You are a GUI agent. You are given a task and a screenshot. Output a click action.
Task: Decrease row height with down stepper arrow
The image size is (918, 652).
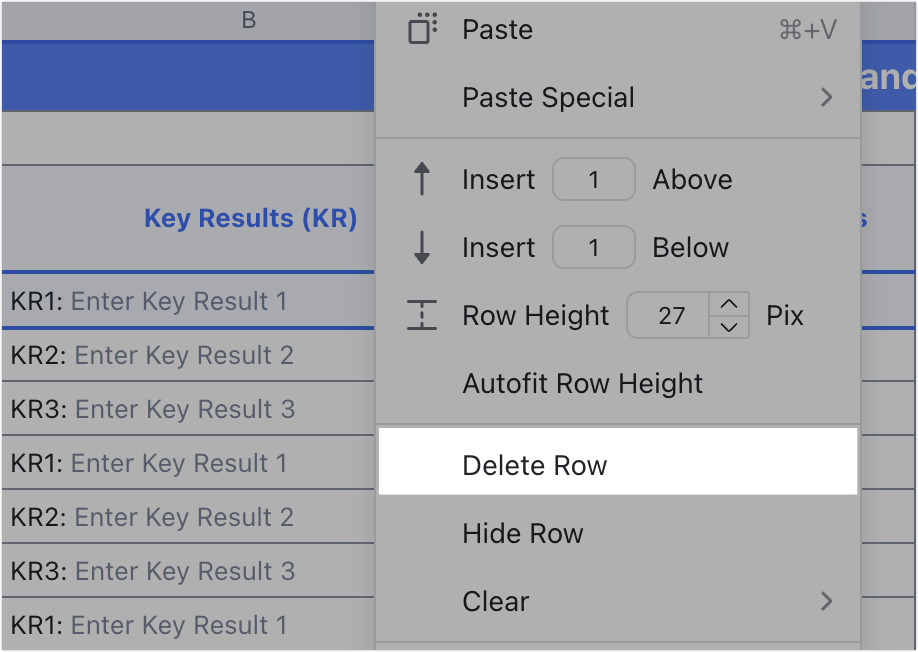(x=729, y=327)
